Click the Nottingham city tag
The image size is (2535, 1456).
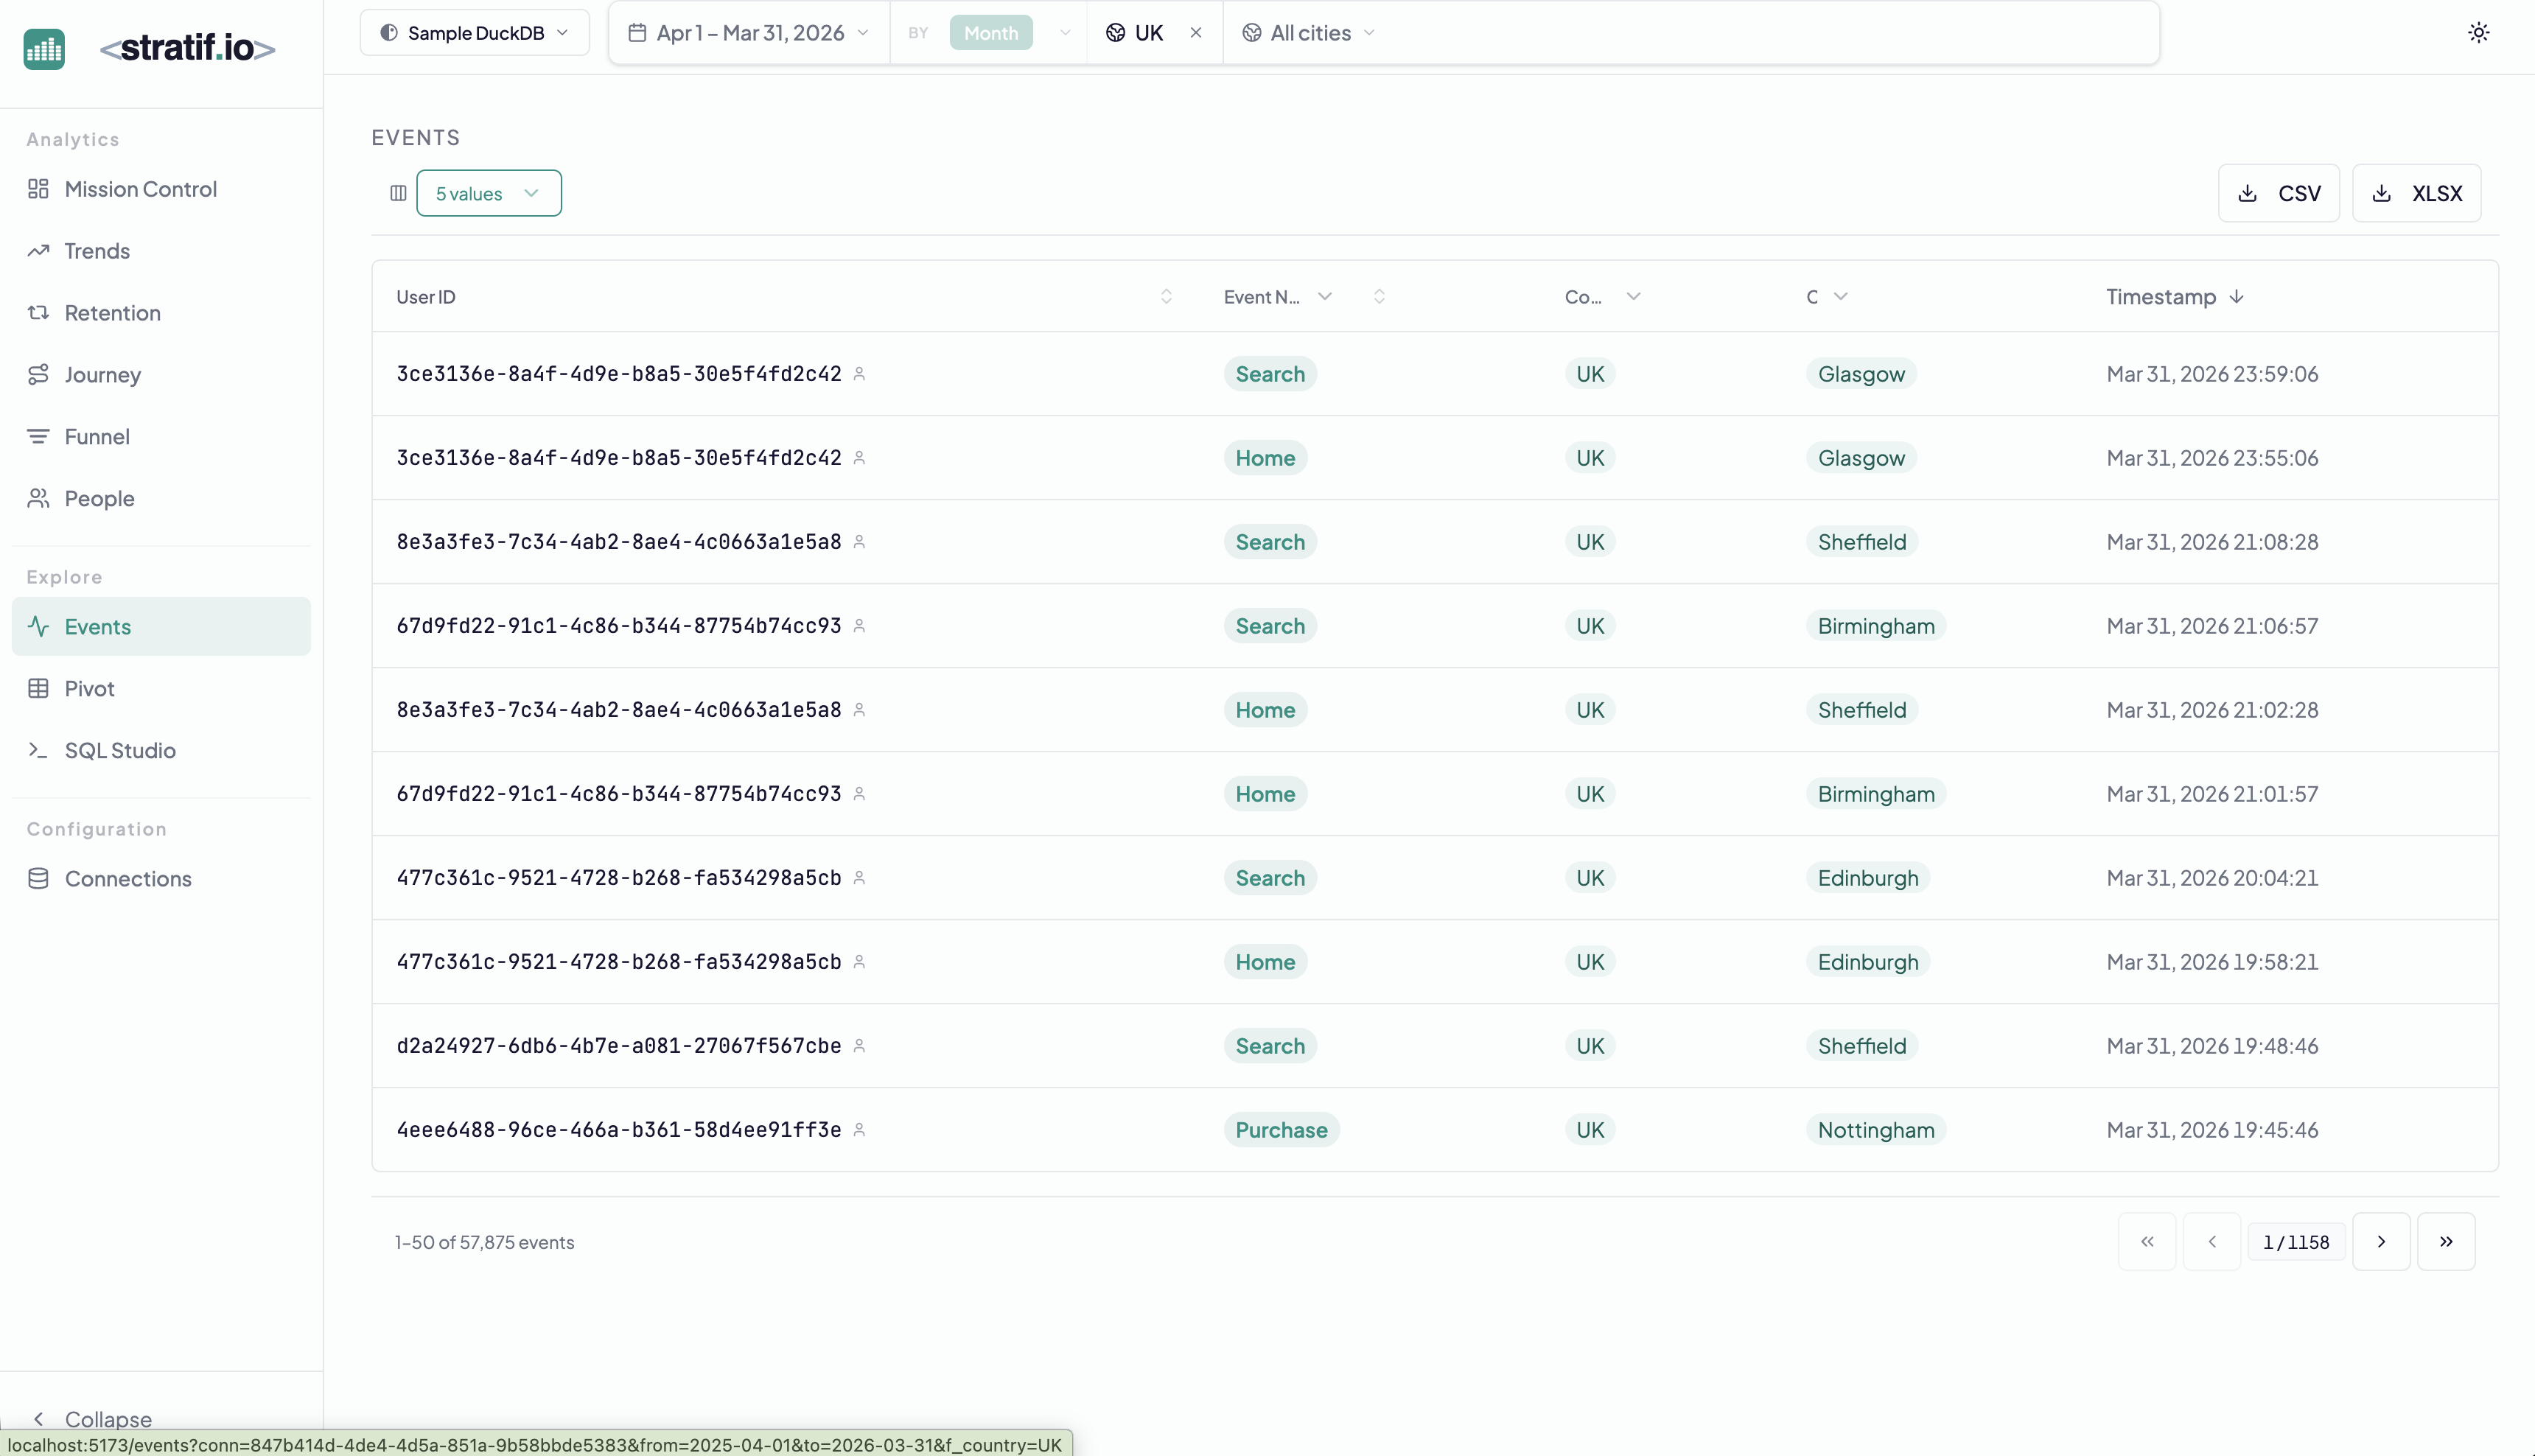[x=1876, y=1130]
